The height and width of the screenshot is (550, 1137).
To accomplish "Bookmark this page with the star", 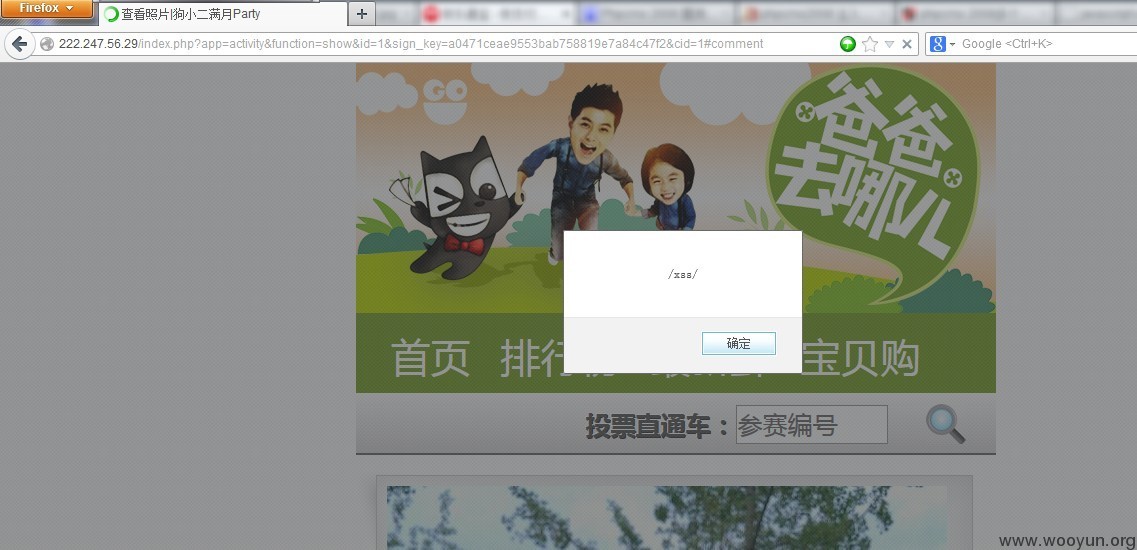I will pyautogui.click(x=869, y=44).
